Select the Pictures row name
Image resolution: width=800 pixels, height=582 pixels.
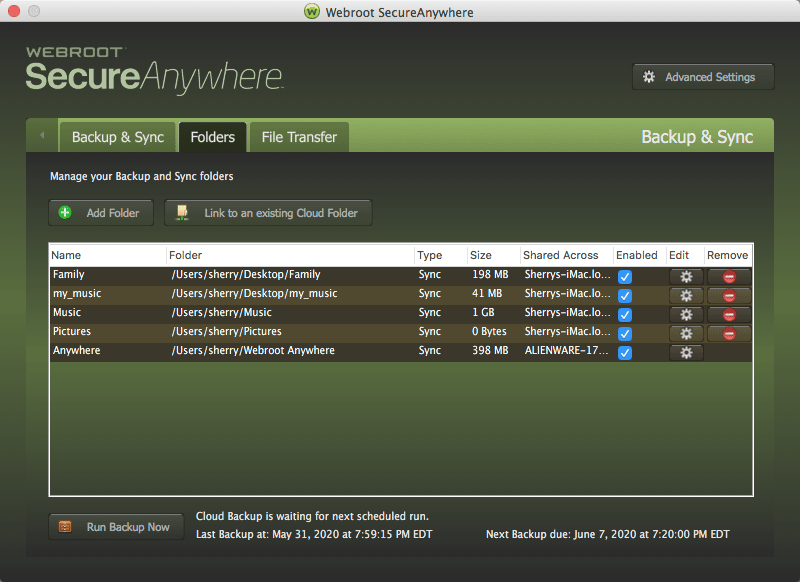tap(72, 331)
